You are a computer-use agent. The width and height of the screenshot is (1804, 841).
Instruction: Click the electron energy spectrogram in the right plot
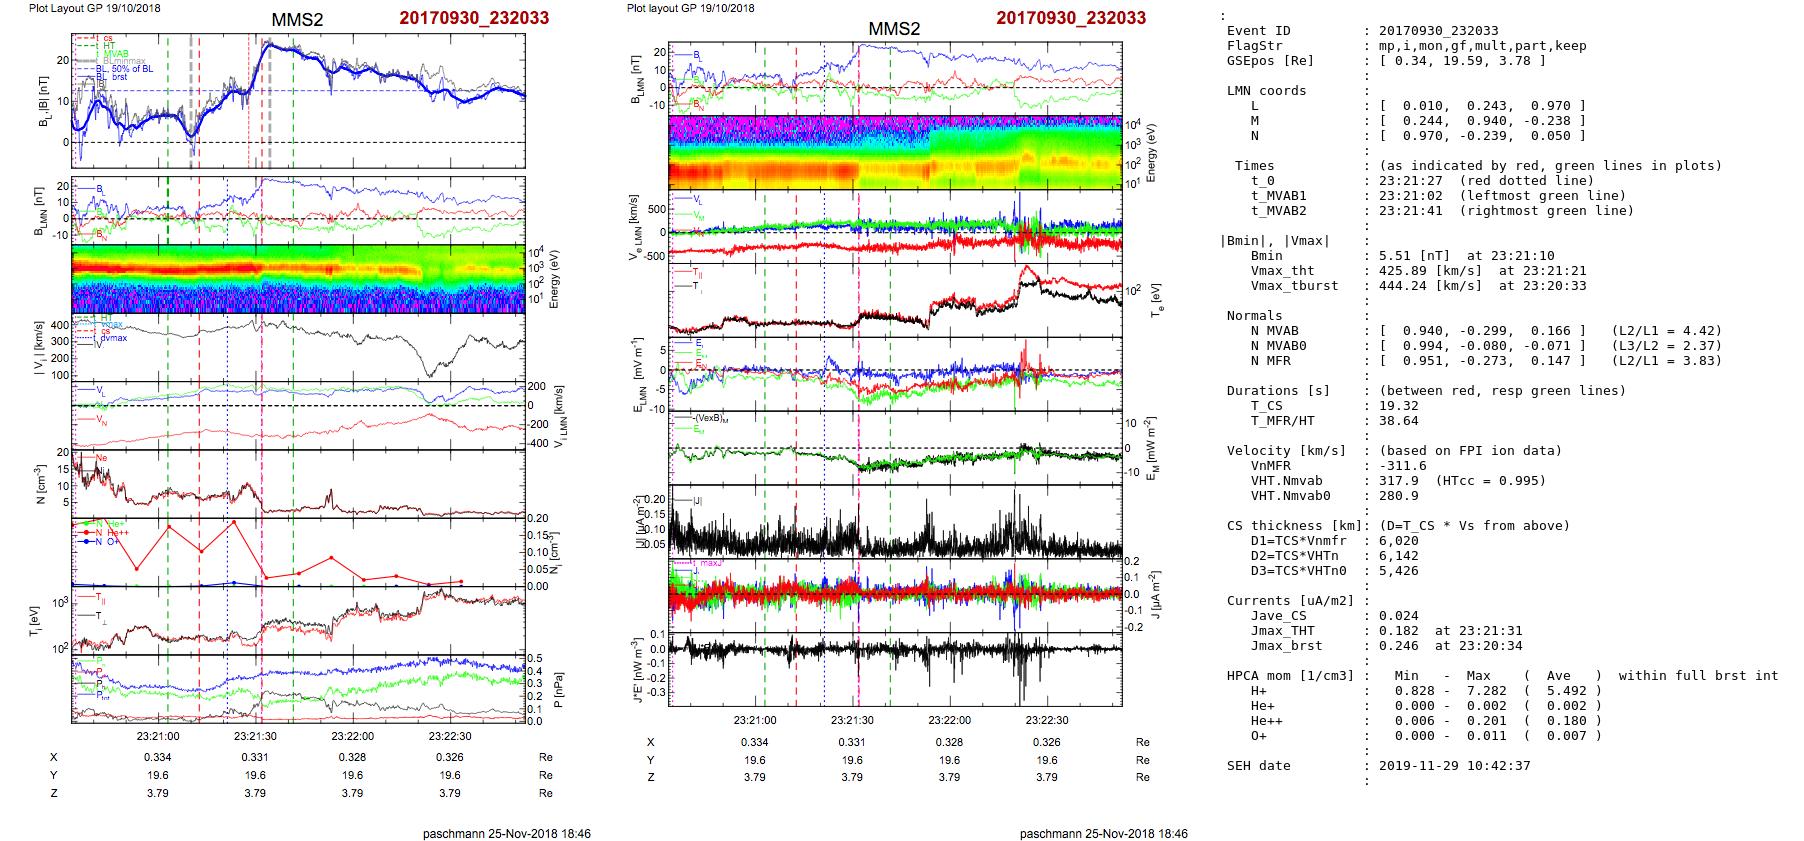coord(895,152)
